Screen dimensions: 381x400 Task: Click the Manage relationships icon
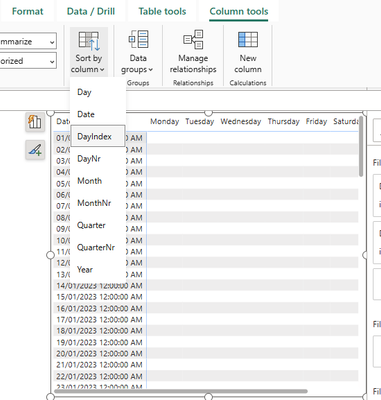pyautogui.click(x=193, y=40)
